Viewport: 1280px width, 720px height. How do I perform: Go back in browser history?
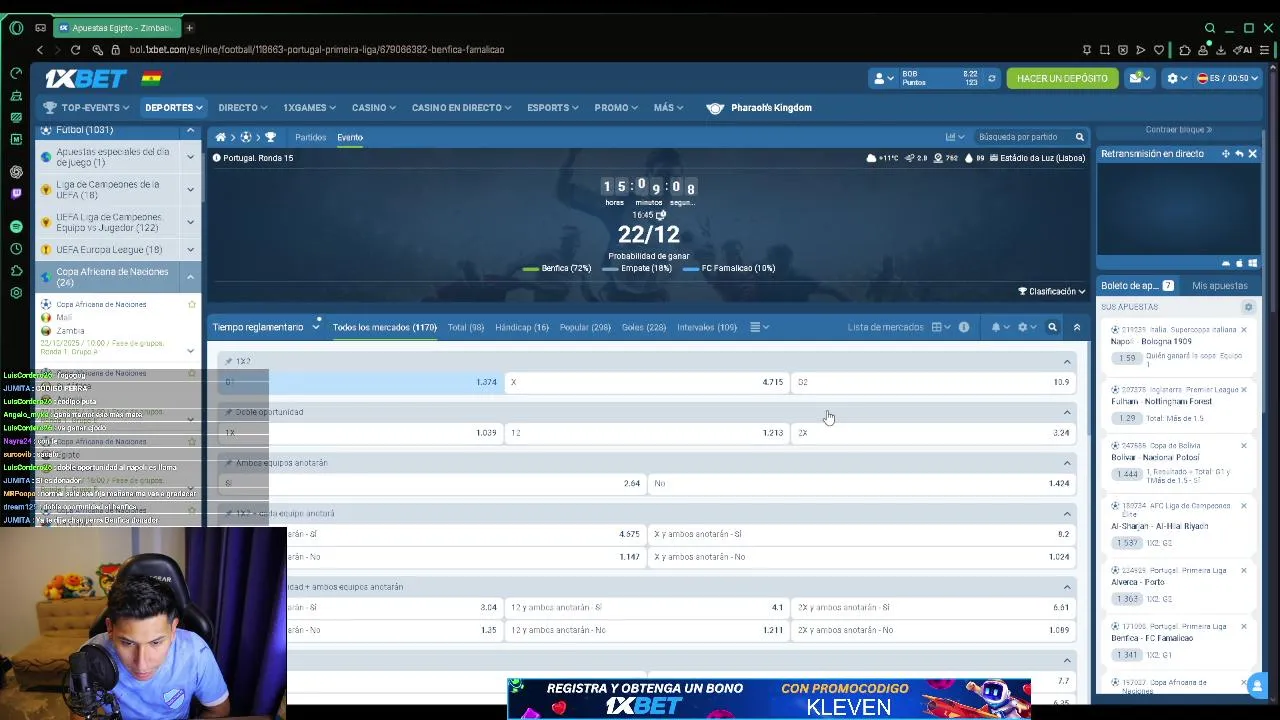click(40, 49)
